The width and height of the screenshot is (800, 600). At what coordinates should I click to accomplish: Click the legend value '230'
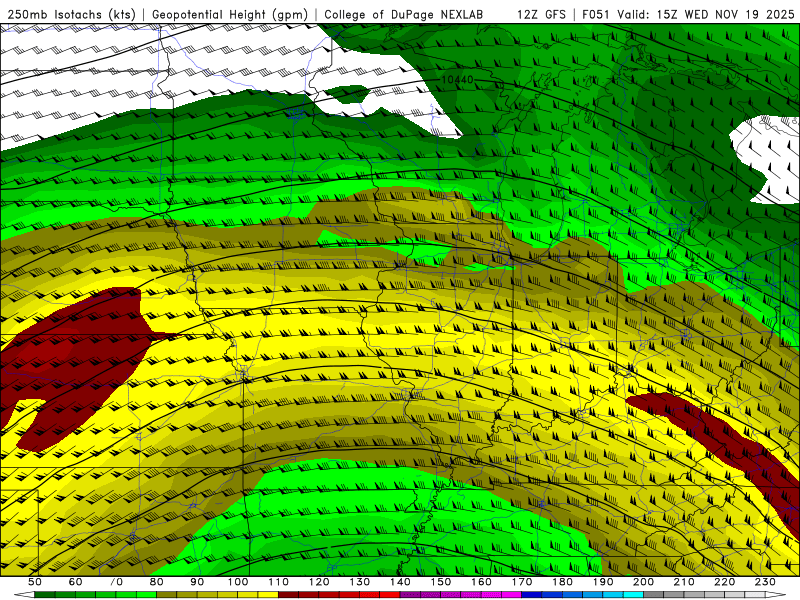click(765, 582)
